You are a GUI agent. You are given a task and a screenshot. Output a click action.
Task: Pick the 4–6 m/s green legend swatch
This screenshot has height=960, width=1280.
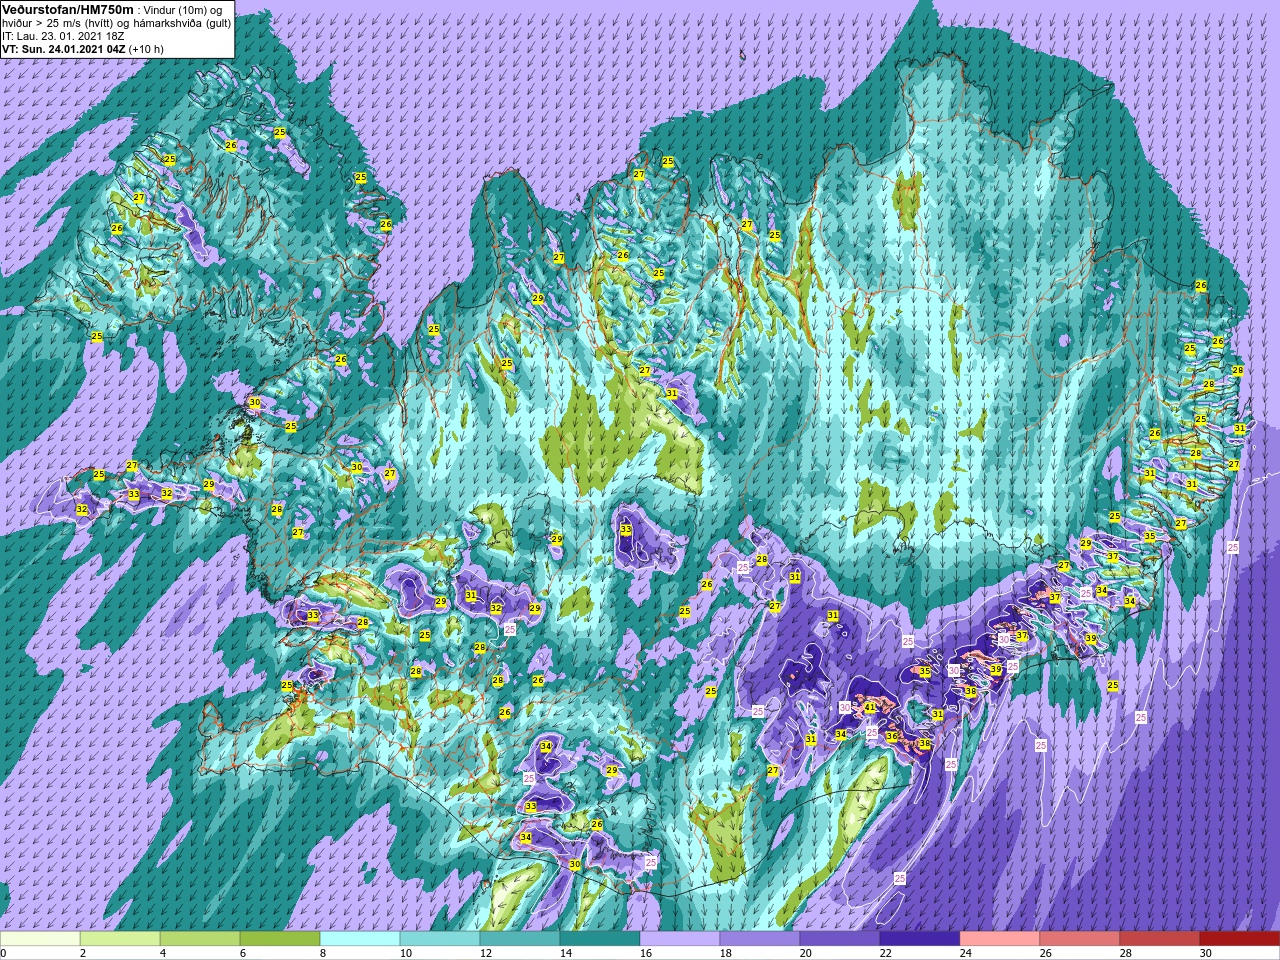200,939
